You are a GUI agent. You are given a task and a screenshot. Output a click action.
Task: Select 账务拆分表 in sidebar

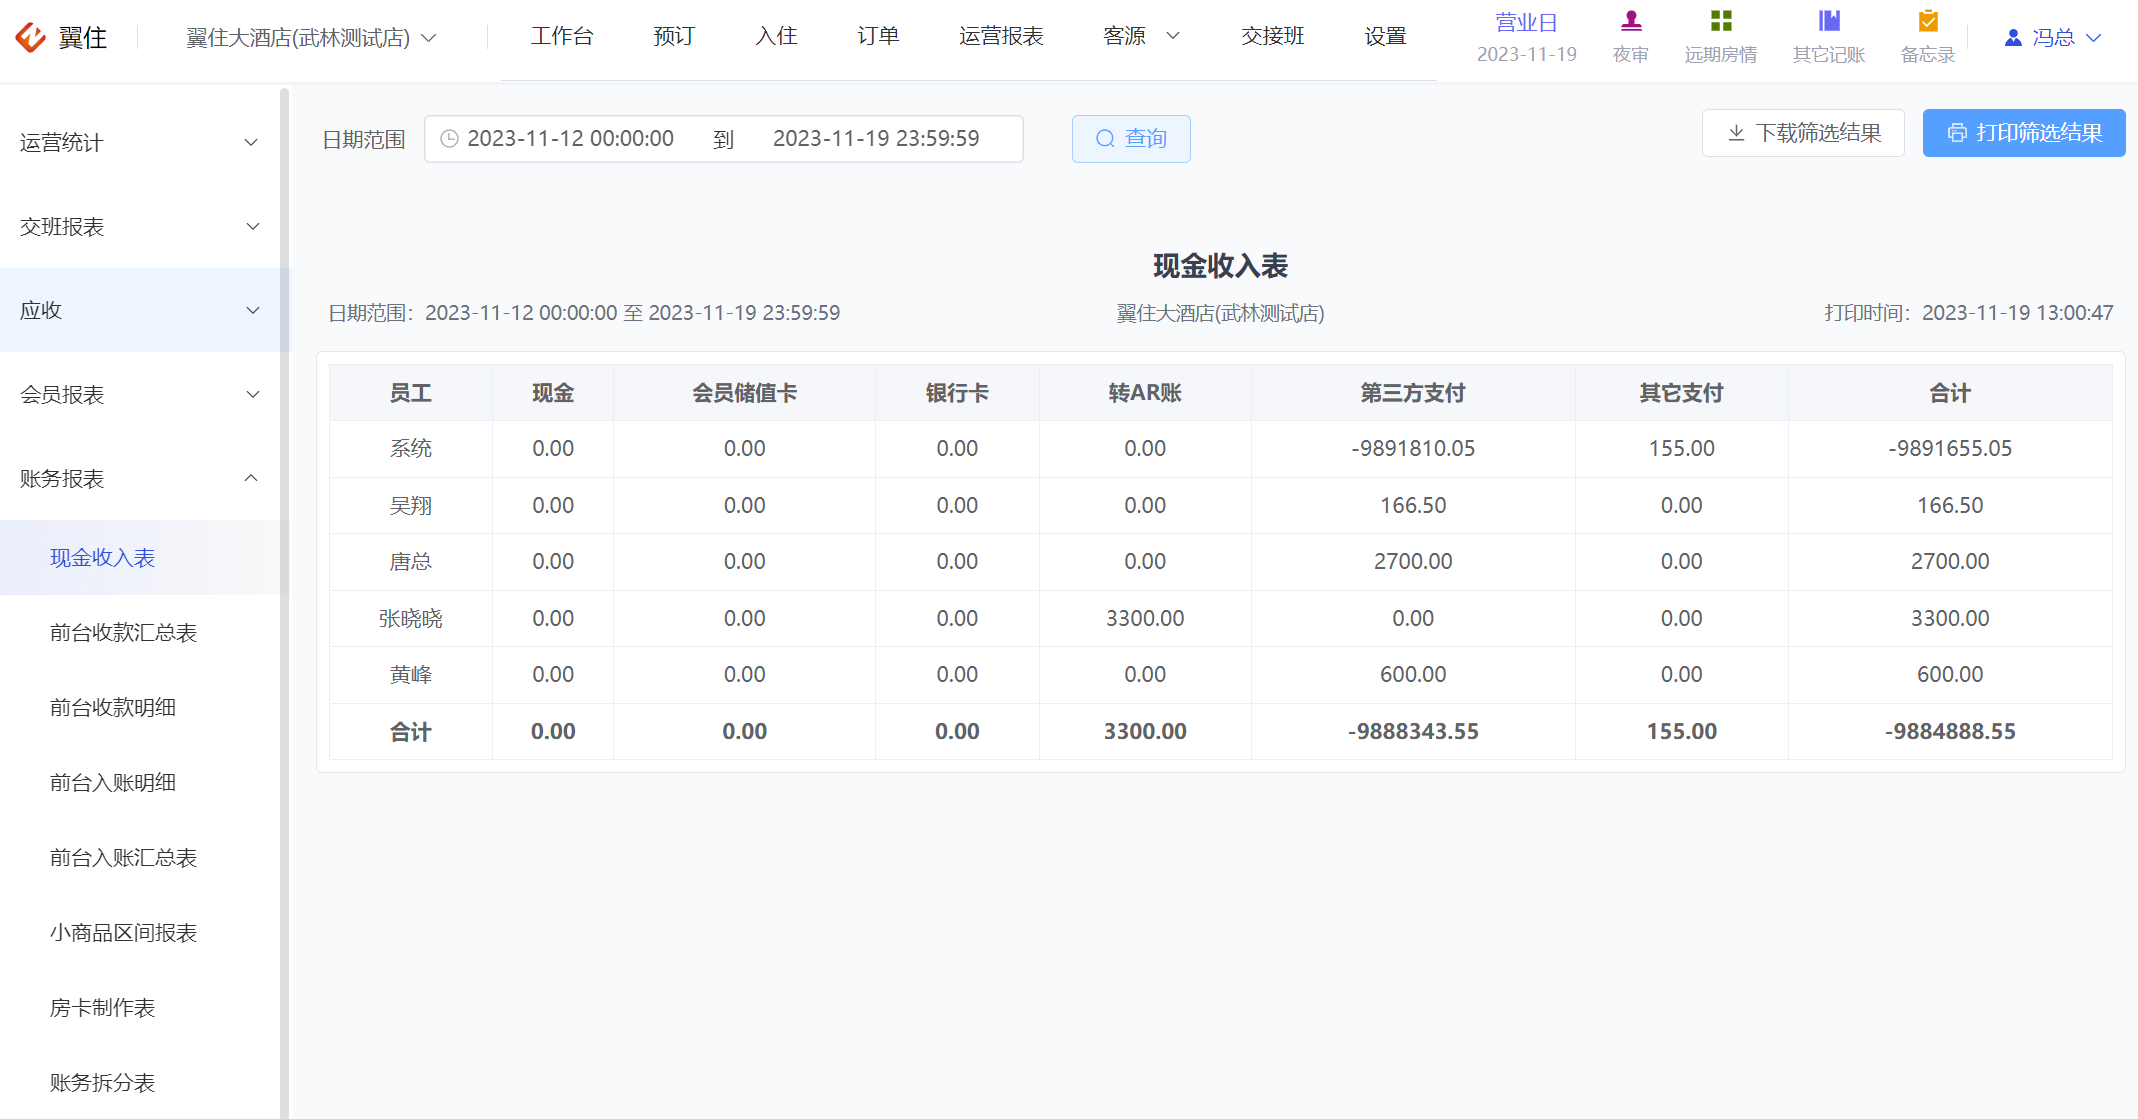click(140, 1082)
